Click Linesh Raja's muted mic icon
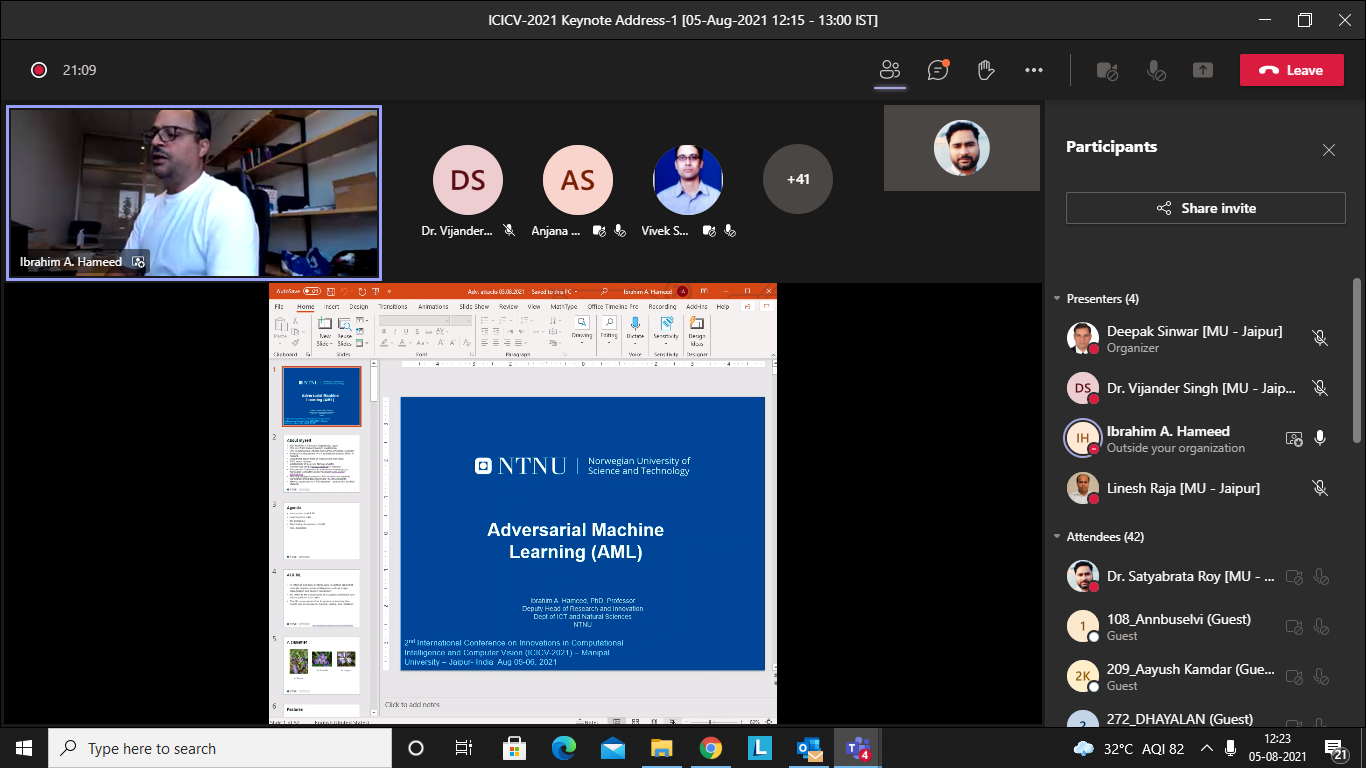 [x=1320, y=488]
